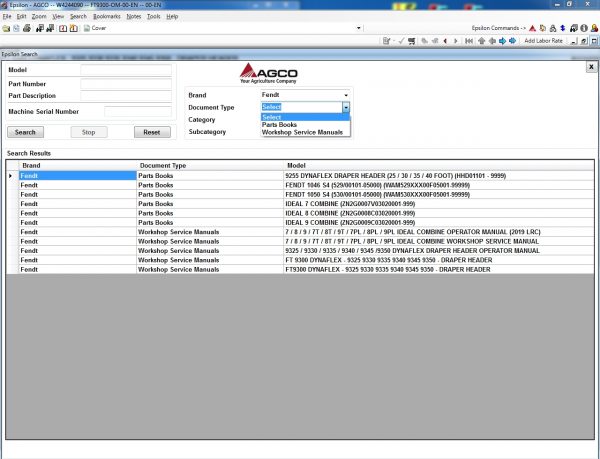The width and height of the screenshot is (600, 459).
Task: Select the FT9300 DYNAFLEX last row
Action: (x=300, y=269)
